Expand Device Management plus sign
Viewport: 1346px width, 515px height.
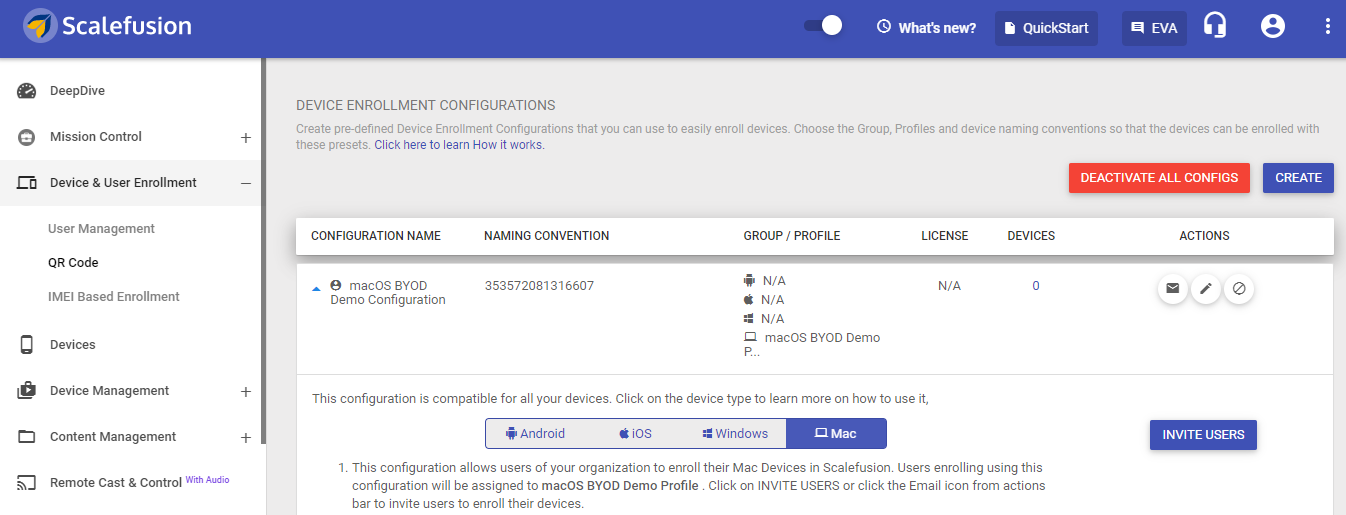[246, 392]
